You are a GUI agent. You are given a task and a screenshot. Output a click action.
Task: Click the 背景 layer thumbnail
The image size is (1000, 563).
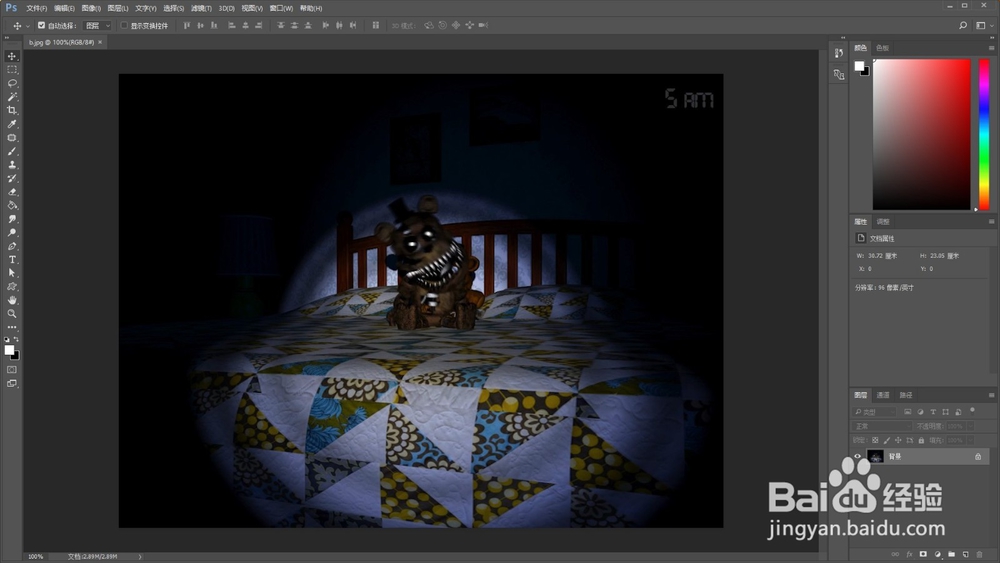(x=875, y=457)
